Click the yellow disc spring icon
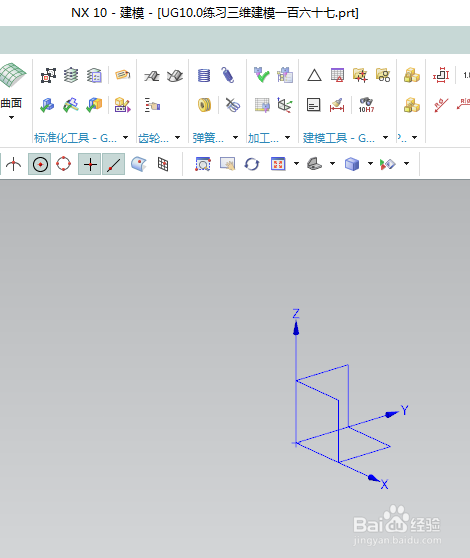 204,105
